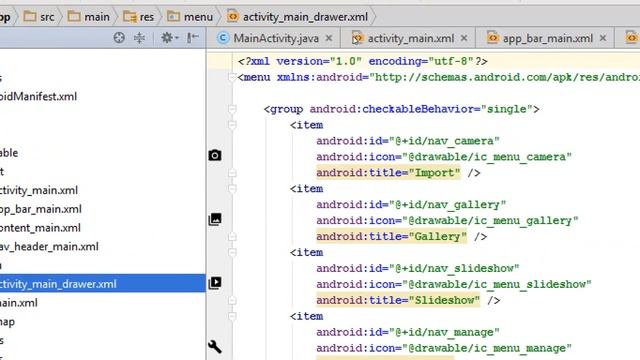
Task: Click the @+id/nav_slideshow id value
Action: click(454, 269)
